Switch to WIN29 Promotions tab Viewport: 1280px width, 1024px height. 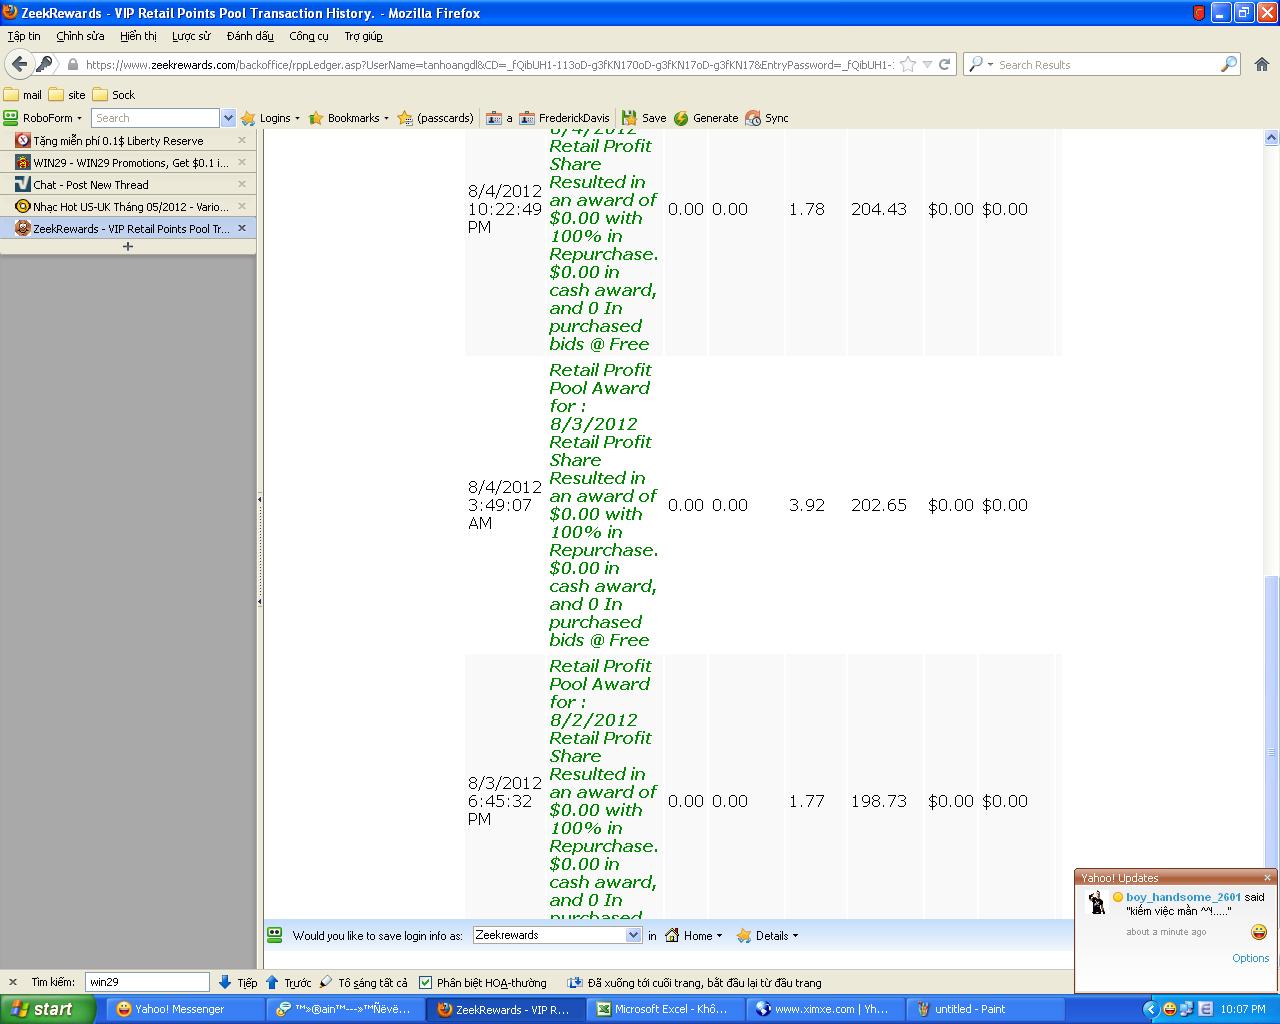(128, 163)
